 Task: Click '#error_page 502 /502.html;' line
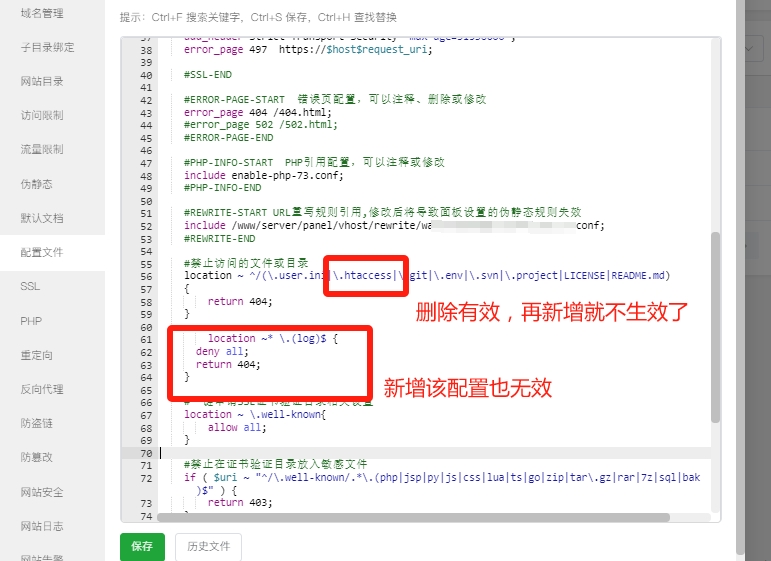click(261, 124)
